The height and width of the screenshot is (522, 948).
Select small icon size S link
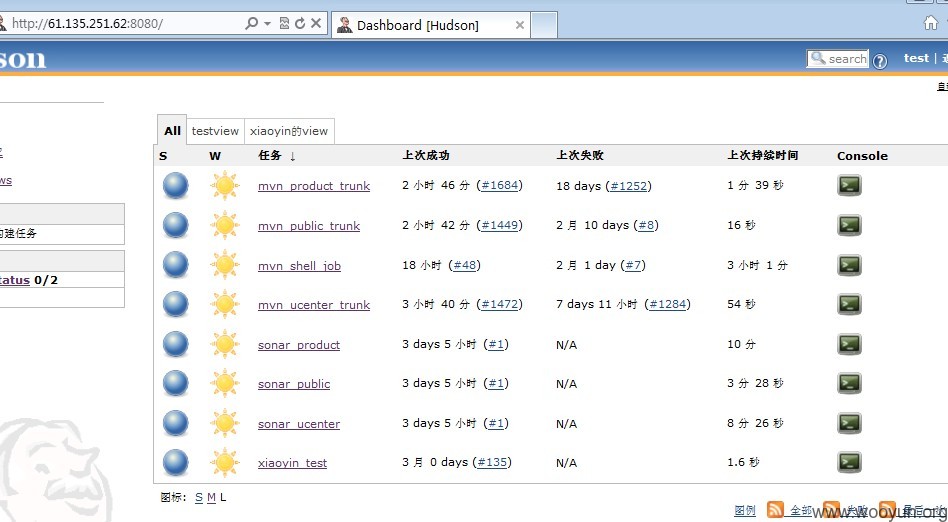(199, 497)
